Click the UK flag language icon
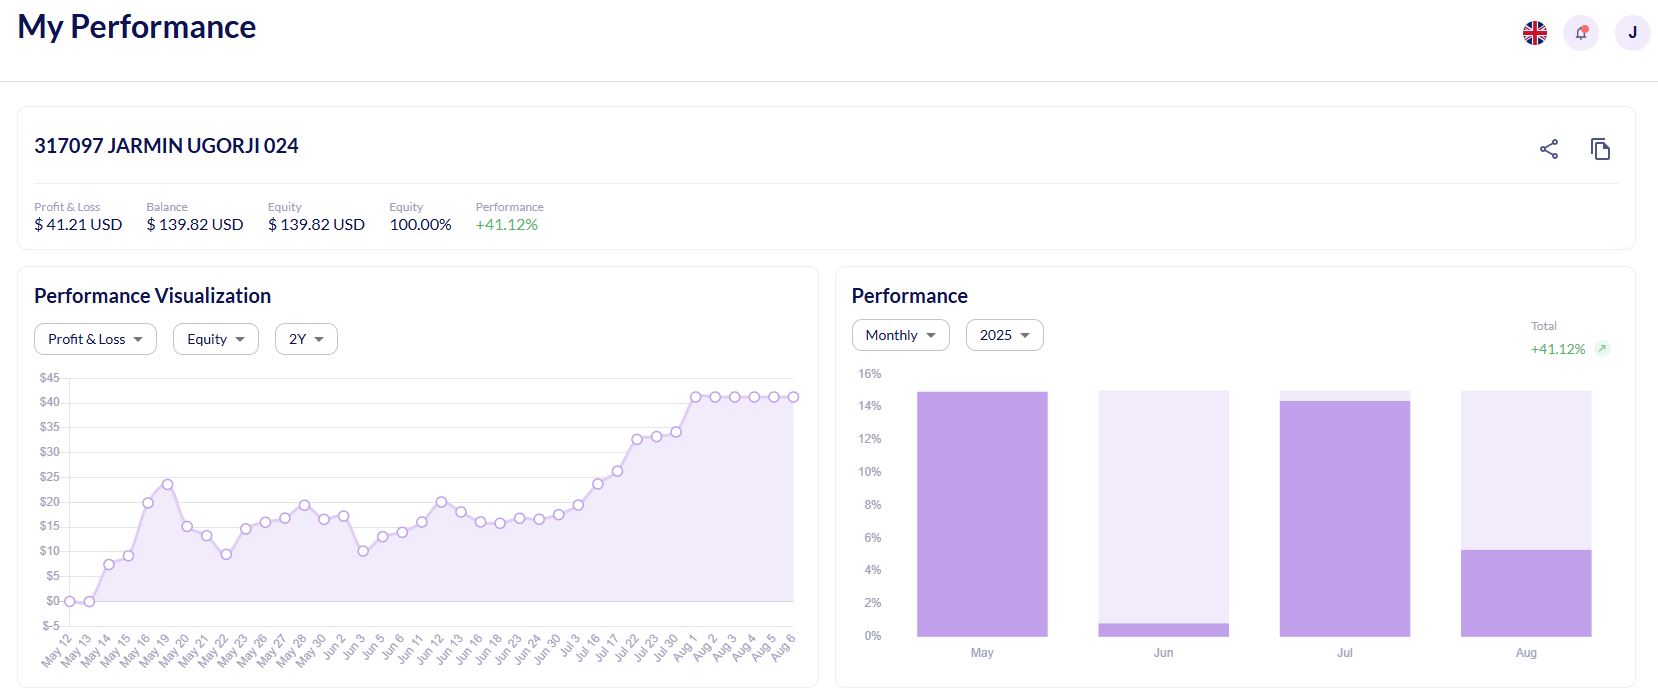This screenshot has height=692, width=1658. pos(1535,33)
